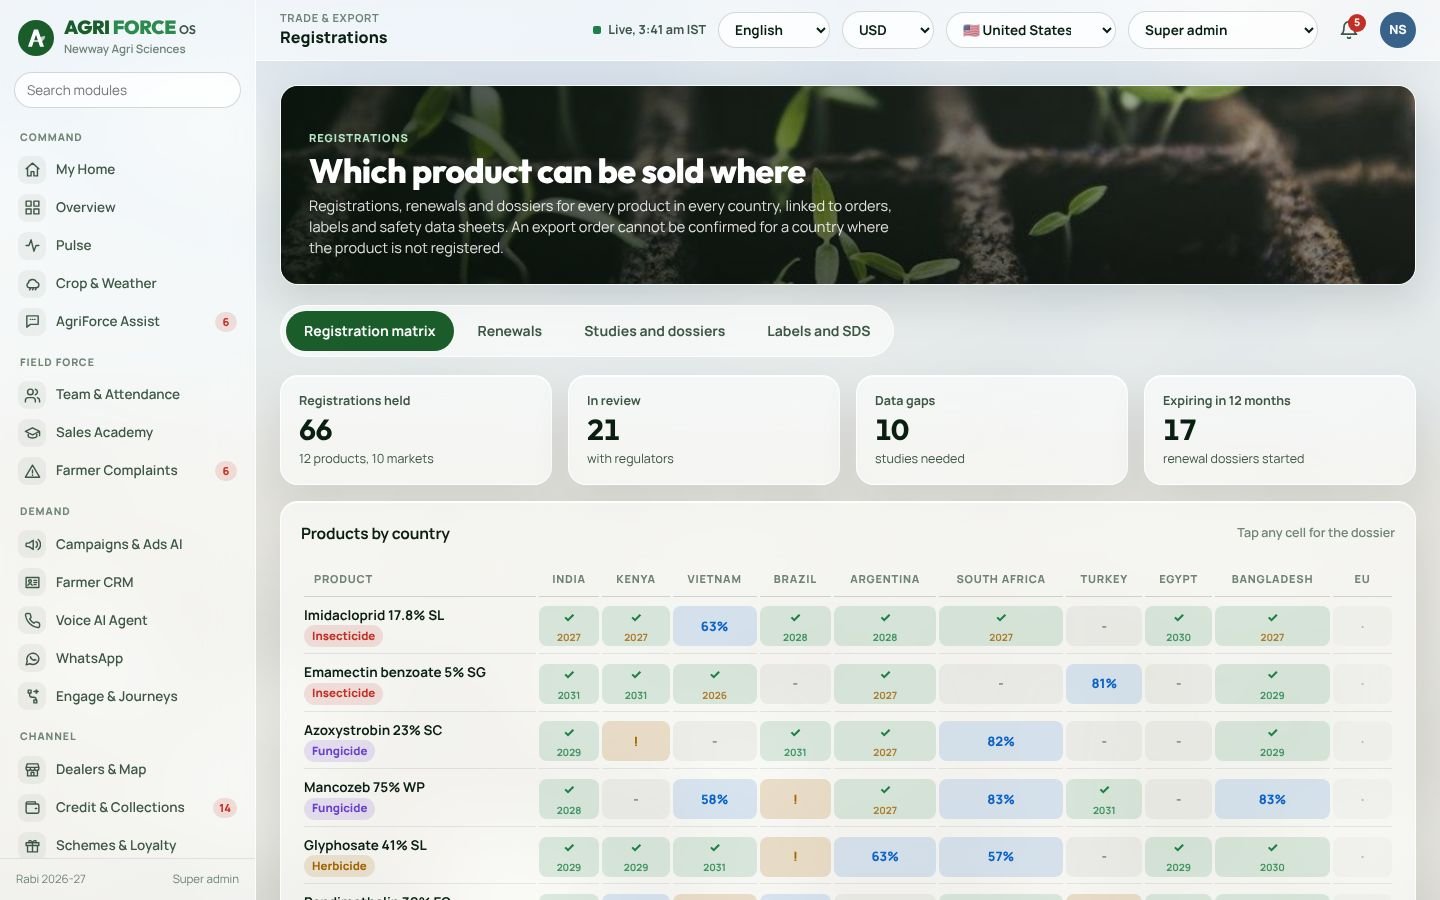Click the Overview grid icon
This screenshot has width=1440, height=900.
33,208
